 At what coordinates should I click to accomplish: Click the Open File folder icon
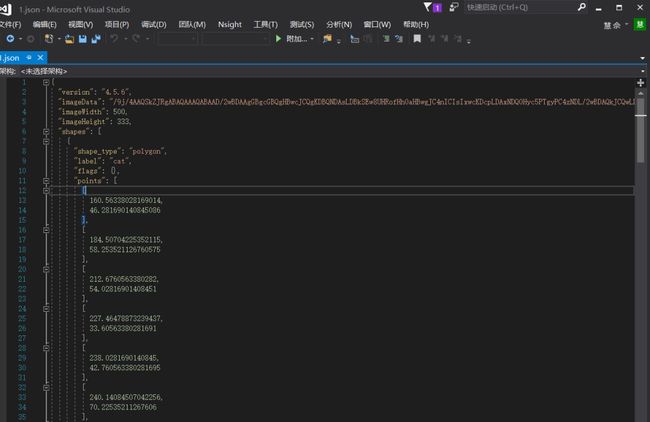point(69,39)
